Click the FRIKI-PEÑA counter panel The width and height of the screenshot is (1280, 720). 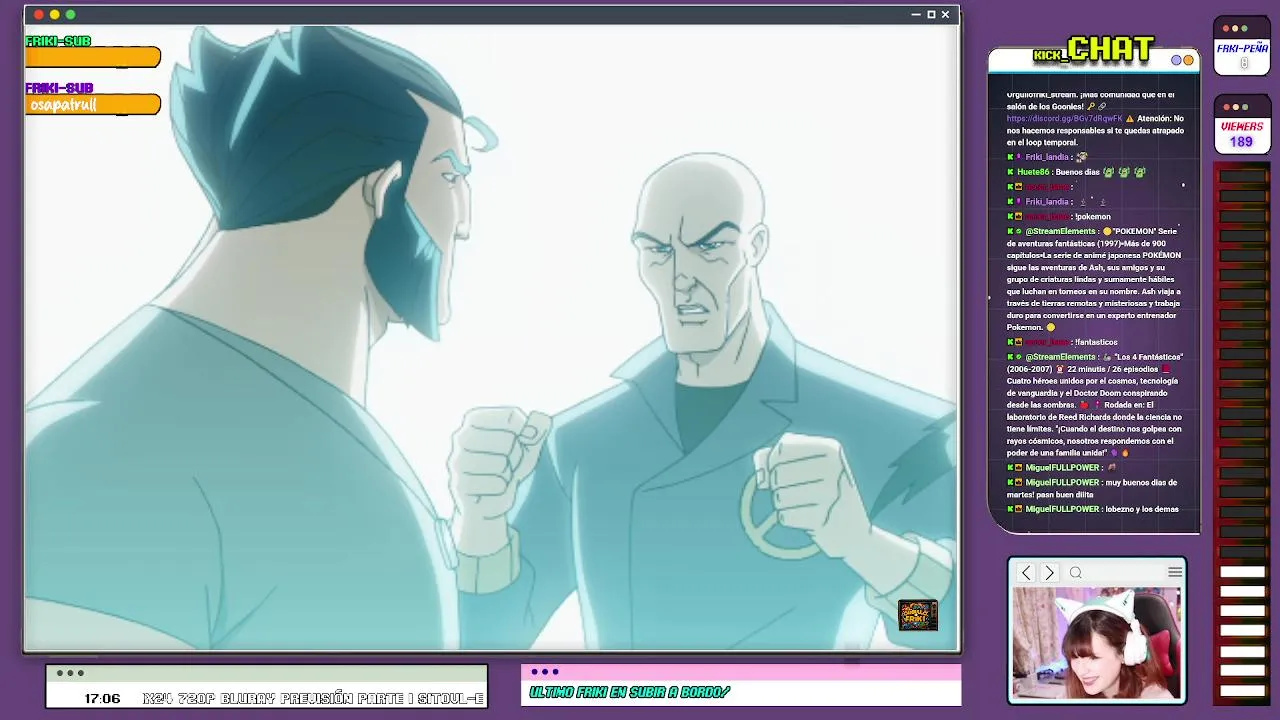coord(1242,54)
